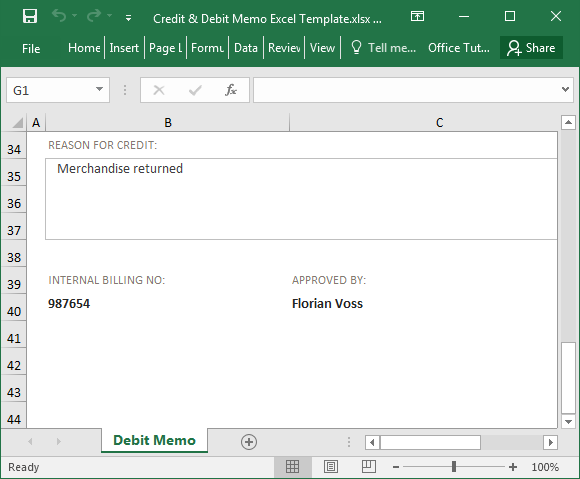The width and height of the screenshot is (580, 479).
Task: Select the Debit Memo sheet tab
Action: [x=154, y=440]
